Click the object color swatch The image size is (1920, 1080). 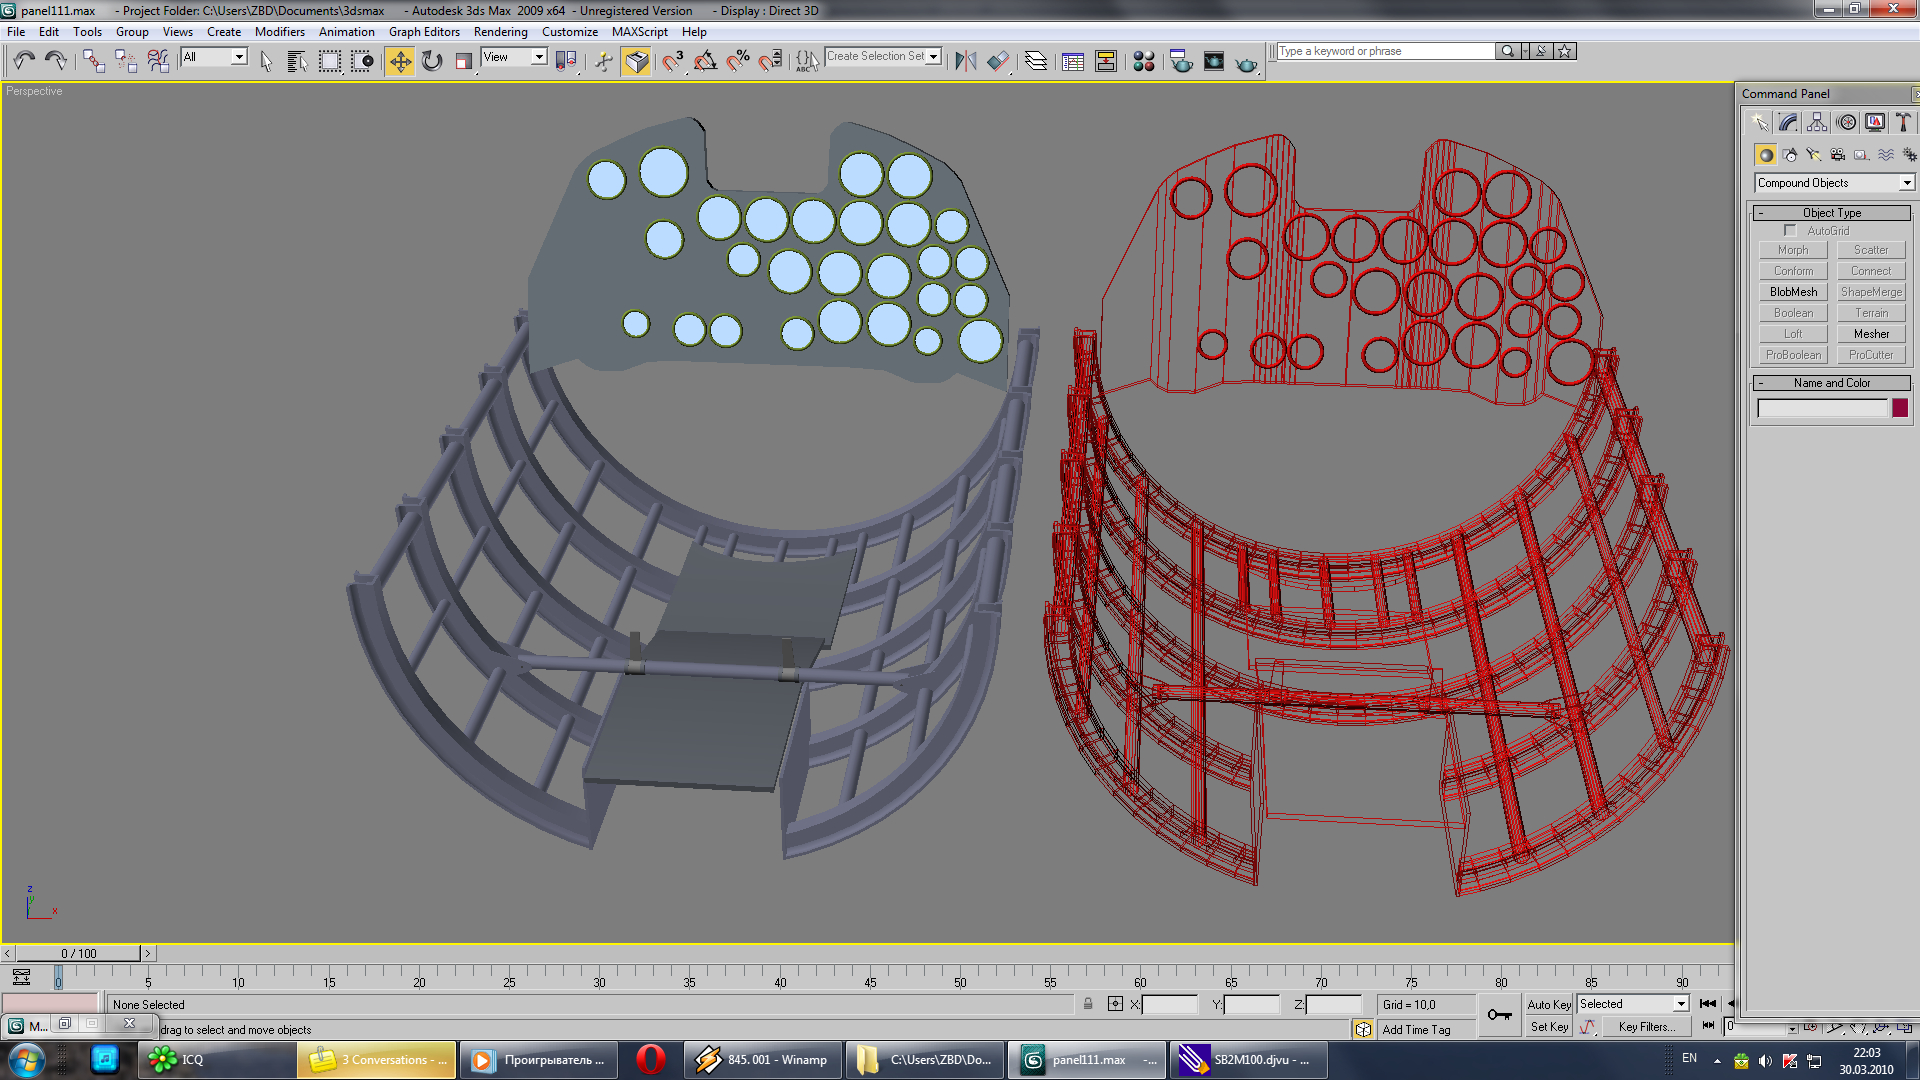[1899, 408]
